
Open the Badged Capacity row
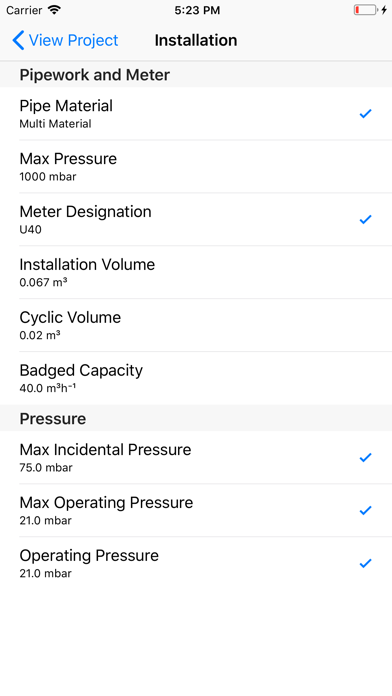196,378
